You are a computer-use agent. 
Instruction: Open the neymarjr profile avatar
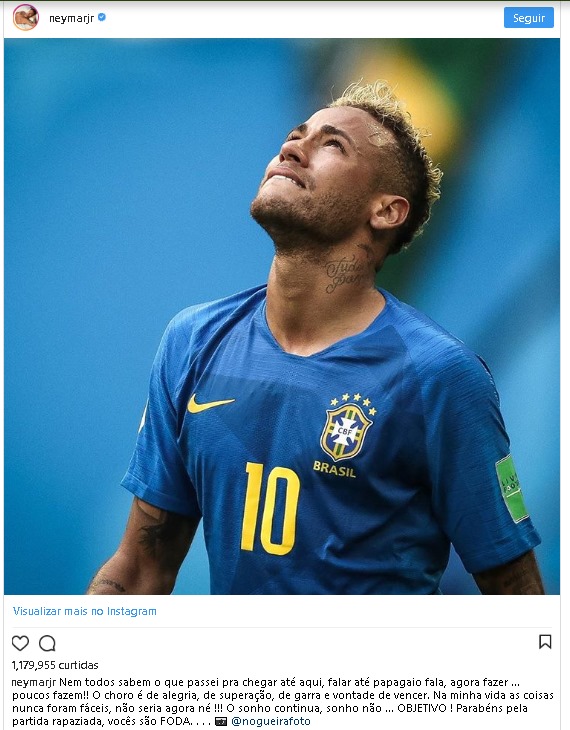pos(26,18)
